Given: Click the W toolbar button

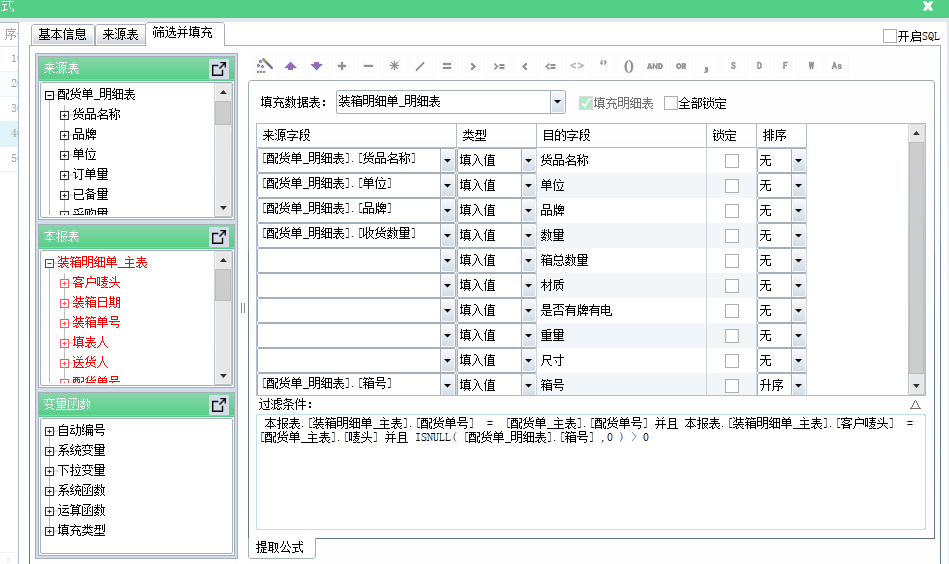Looking at the screenshot, I should click(811, 65).
